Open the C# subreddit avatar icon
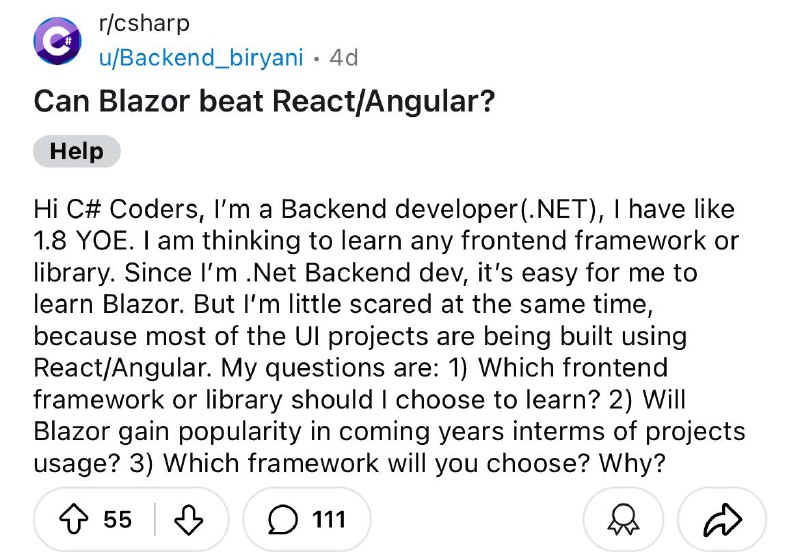This screenshot has width=800, height=559. (x=57, y=41)
